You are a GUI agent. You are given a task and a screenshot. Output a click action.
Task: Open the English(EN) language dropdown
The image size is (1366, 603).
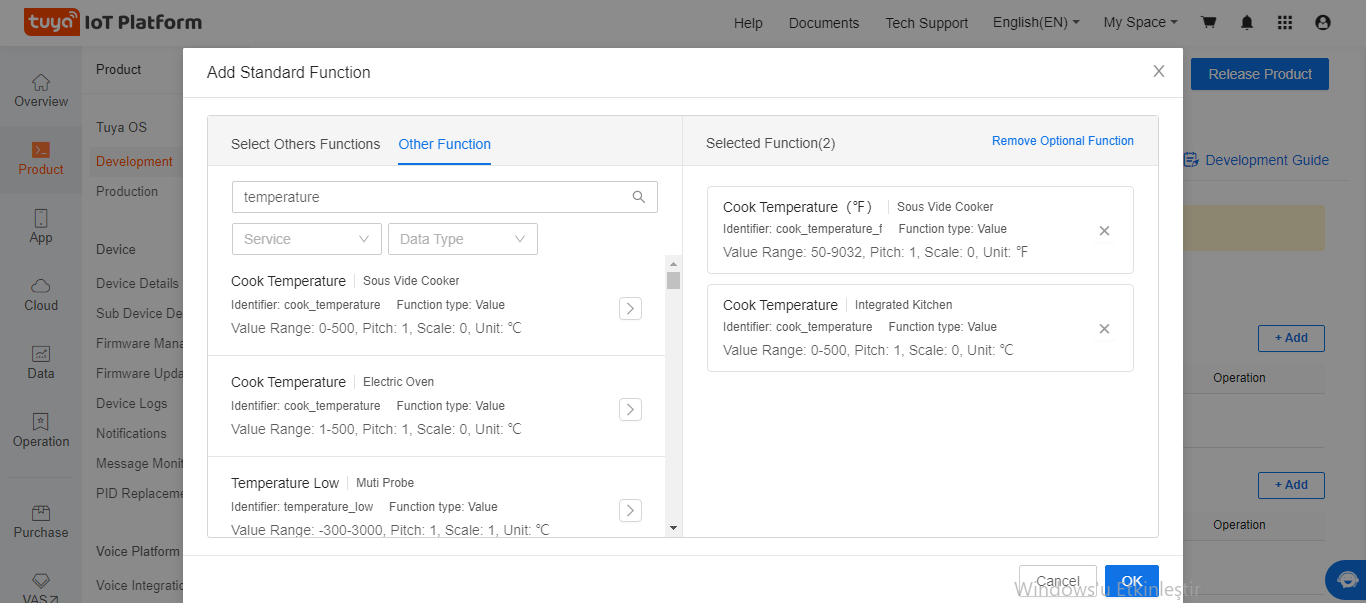1035,22
